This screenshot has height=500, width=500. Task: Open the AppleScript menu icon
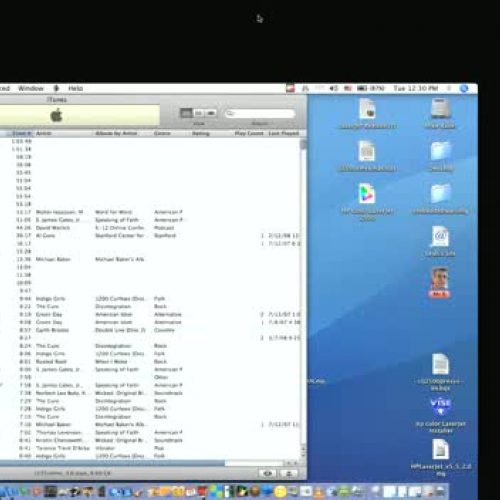coord(56,88)
